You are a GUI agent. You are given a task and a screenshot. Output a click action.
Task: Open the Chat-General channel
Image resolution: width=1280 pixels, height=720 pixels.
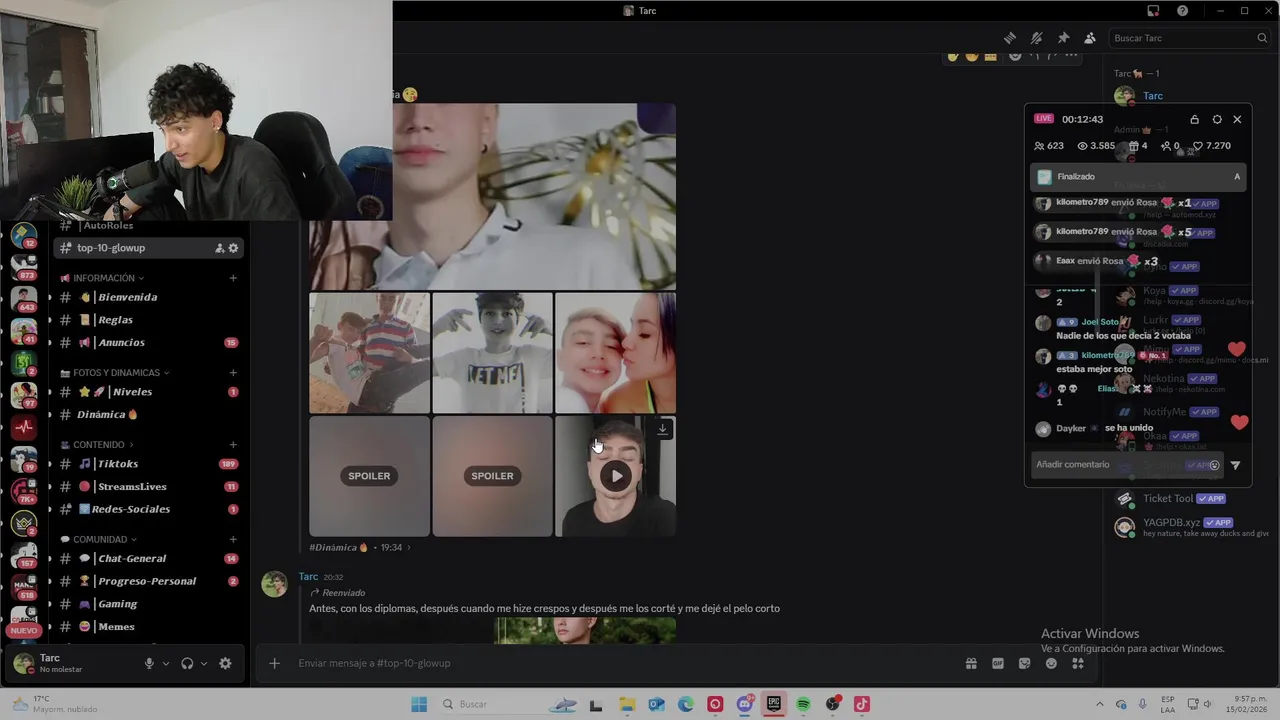pyautogui.click(x=148, y=559)
